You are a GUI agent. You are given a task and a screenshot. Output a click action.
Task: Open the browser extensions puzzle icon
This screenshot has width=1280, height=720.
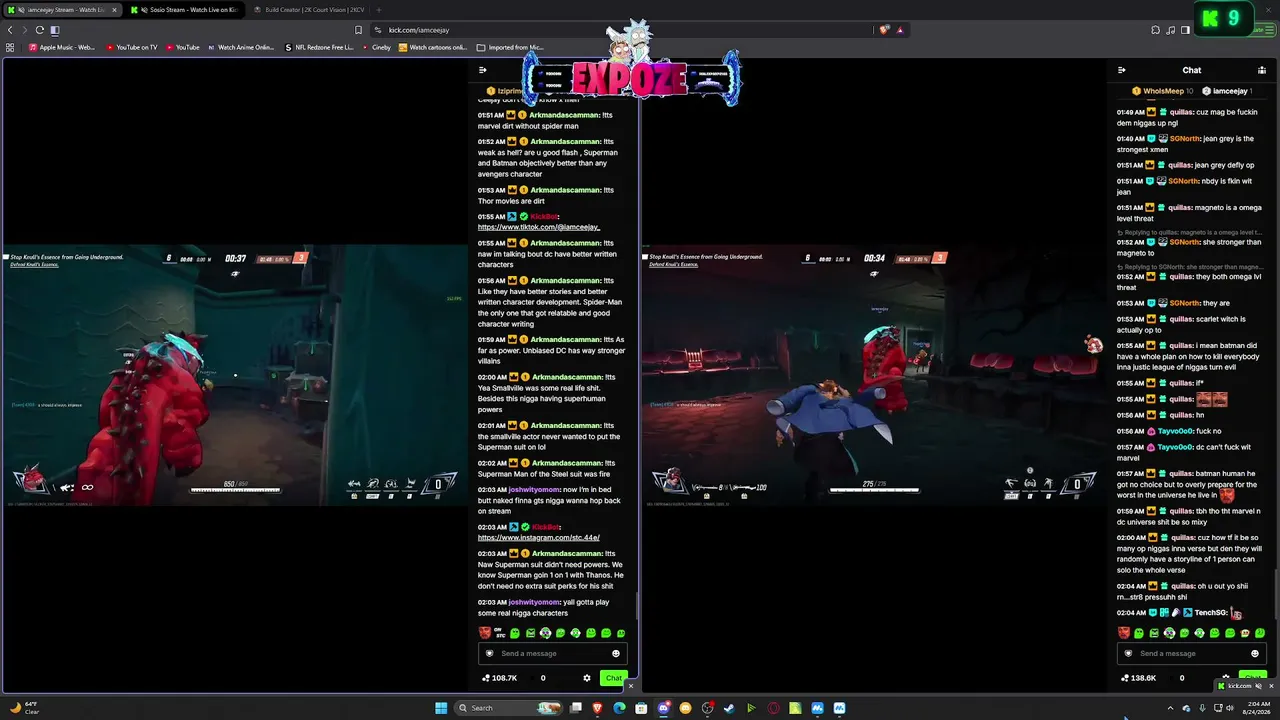click(x=1155, y=30)
